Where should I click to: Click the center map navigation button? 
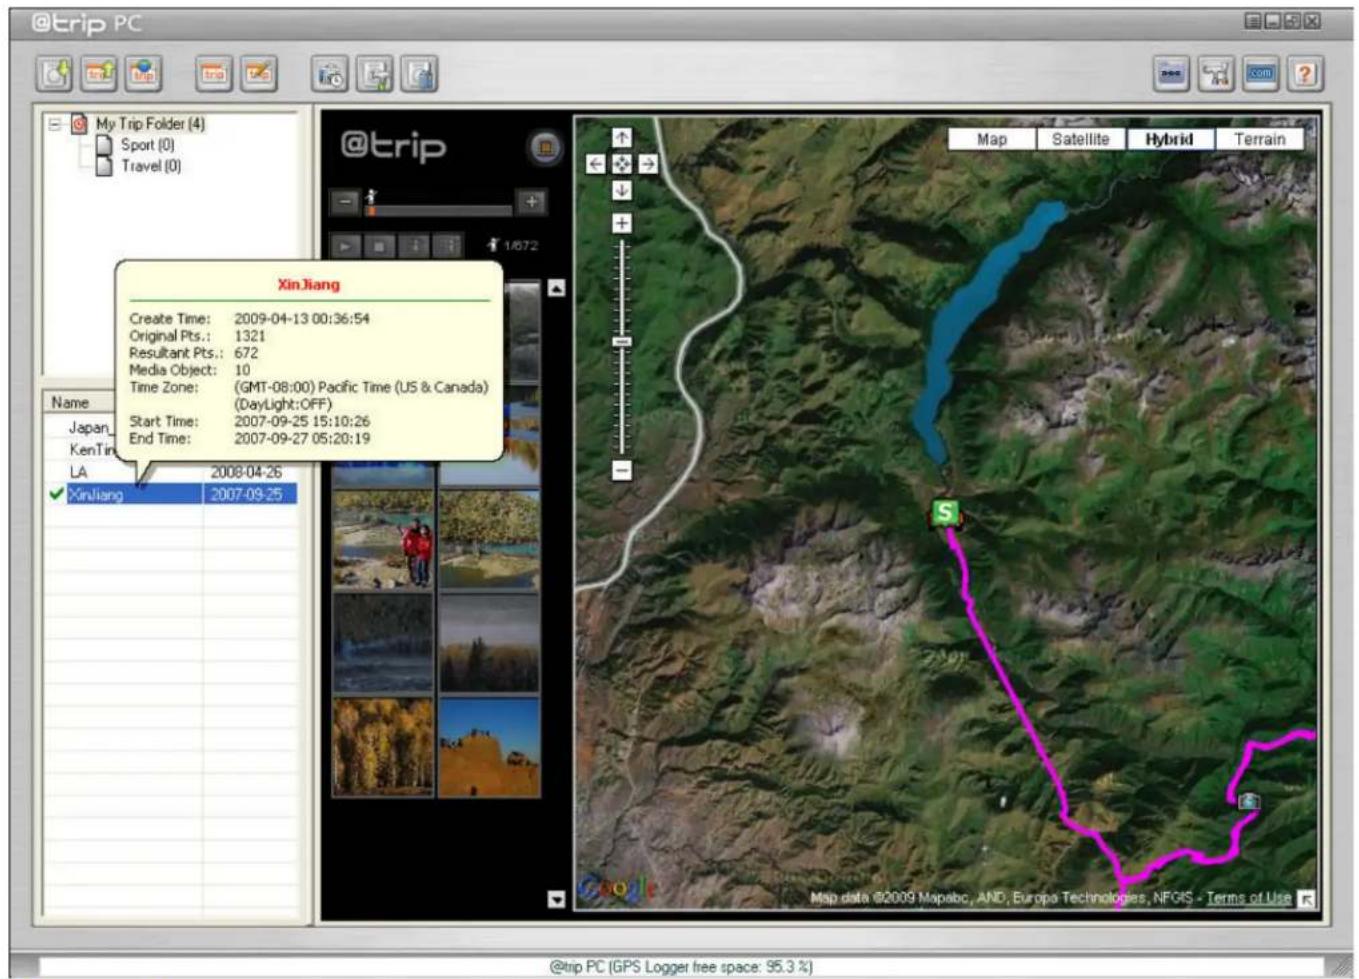pos(622,164)
